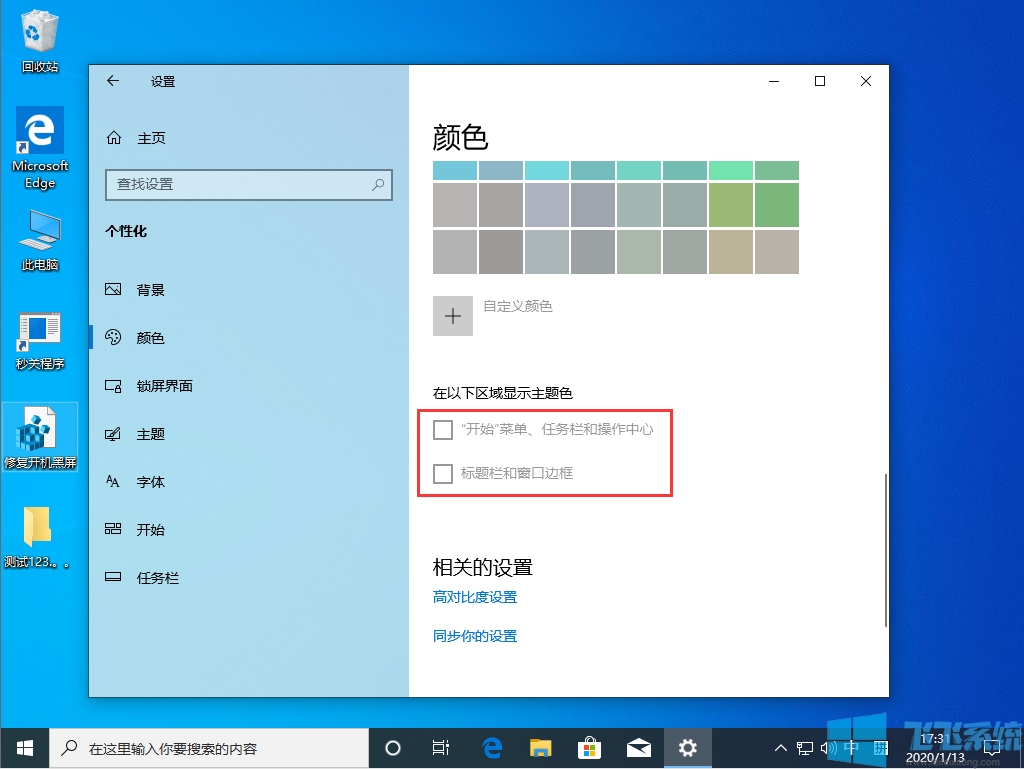Open 高对比度设置 (High contrast settings) link
This screenshot has width=1024, height=769.
[475, 596]
